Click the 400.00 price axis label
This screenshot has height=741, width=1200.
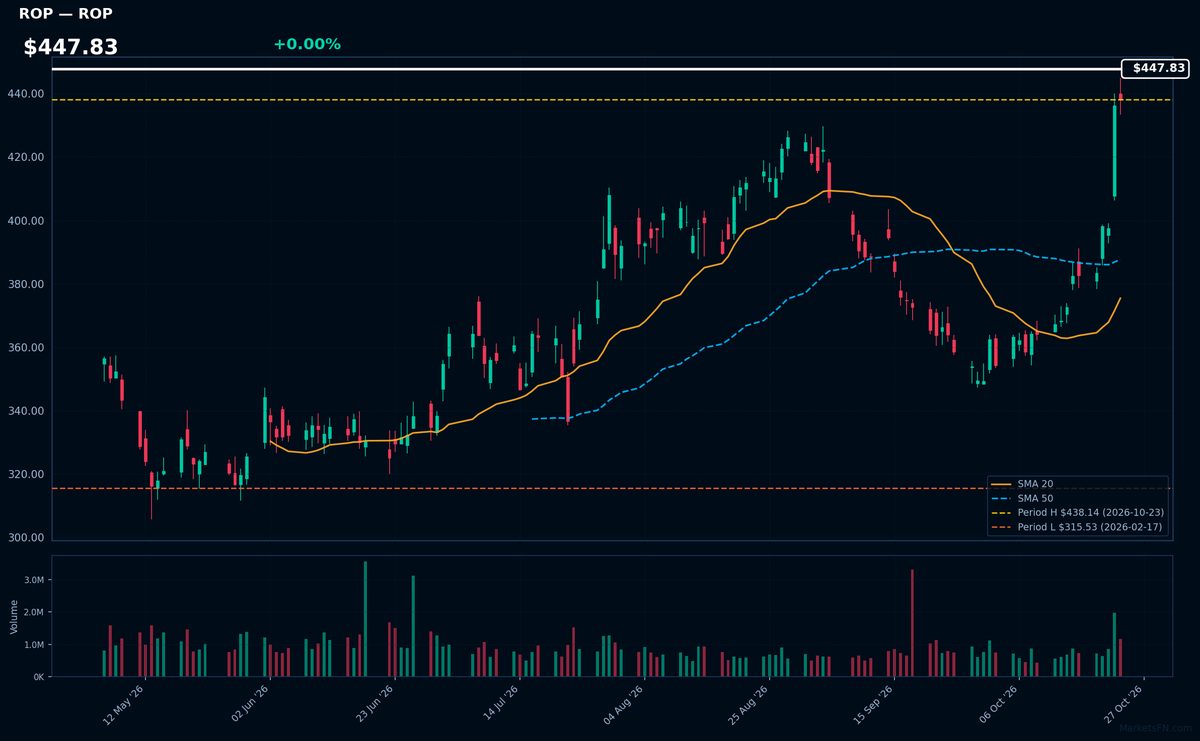[x=28, y=221]
